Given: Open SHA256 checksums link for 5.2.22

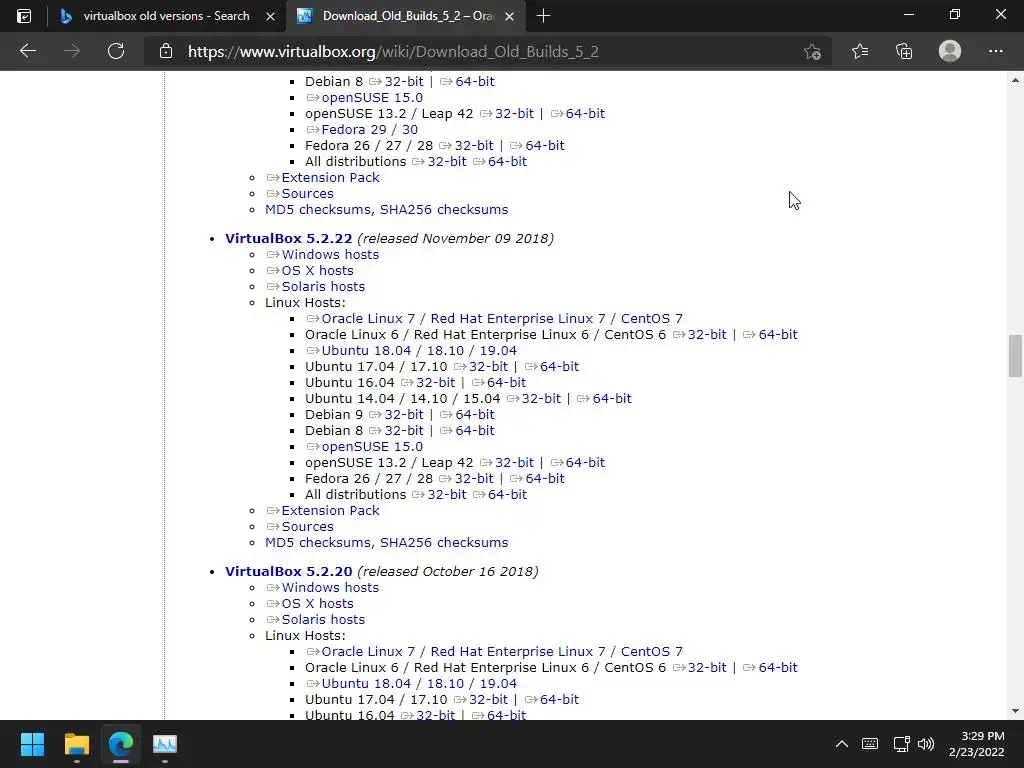Looking at the screenshot, I should [444, 543].
